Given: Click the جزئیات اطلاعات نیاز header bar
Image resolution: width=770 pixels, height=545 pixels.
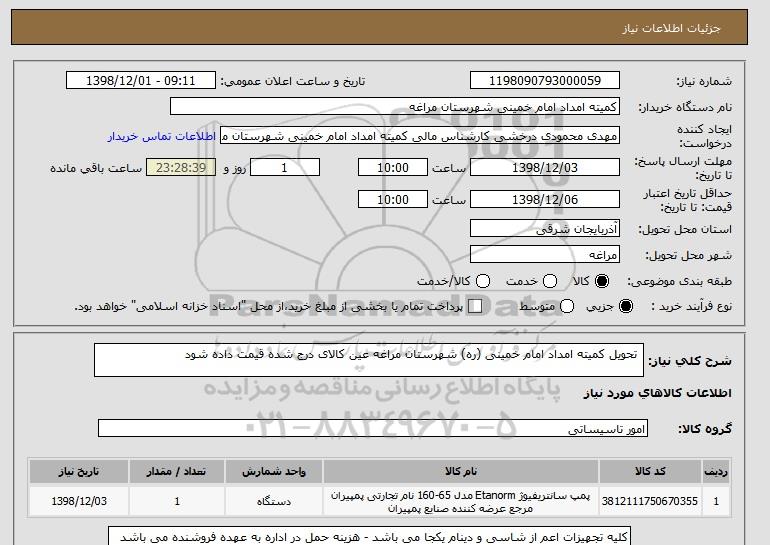Looking at the screenshot, I should point(379,27).
